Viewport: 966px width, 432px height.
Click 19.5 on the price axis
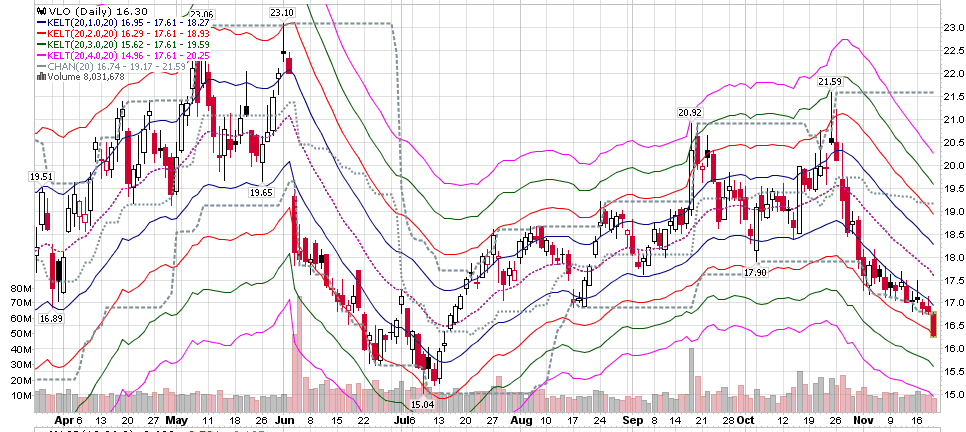(954, 189)
